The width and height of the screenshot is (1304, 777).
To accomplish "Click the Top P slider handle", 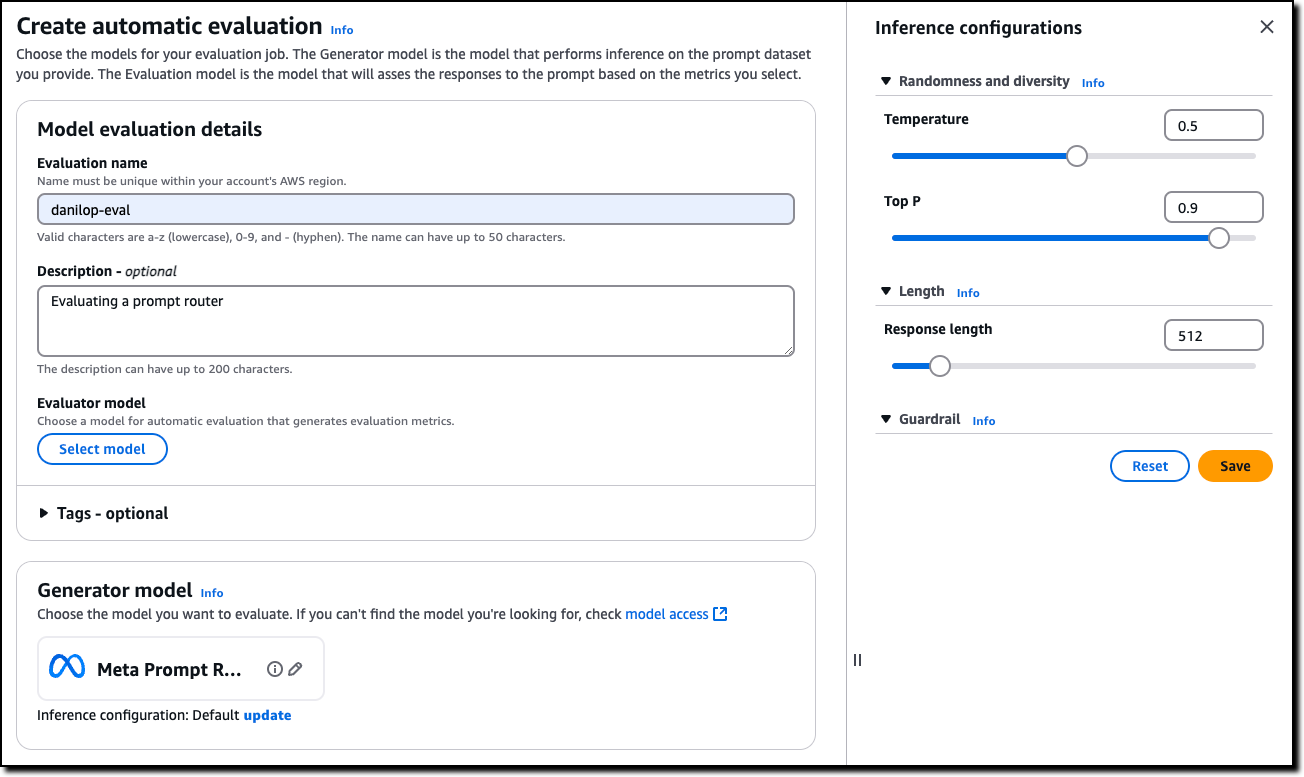I will coord(1218,238).
